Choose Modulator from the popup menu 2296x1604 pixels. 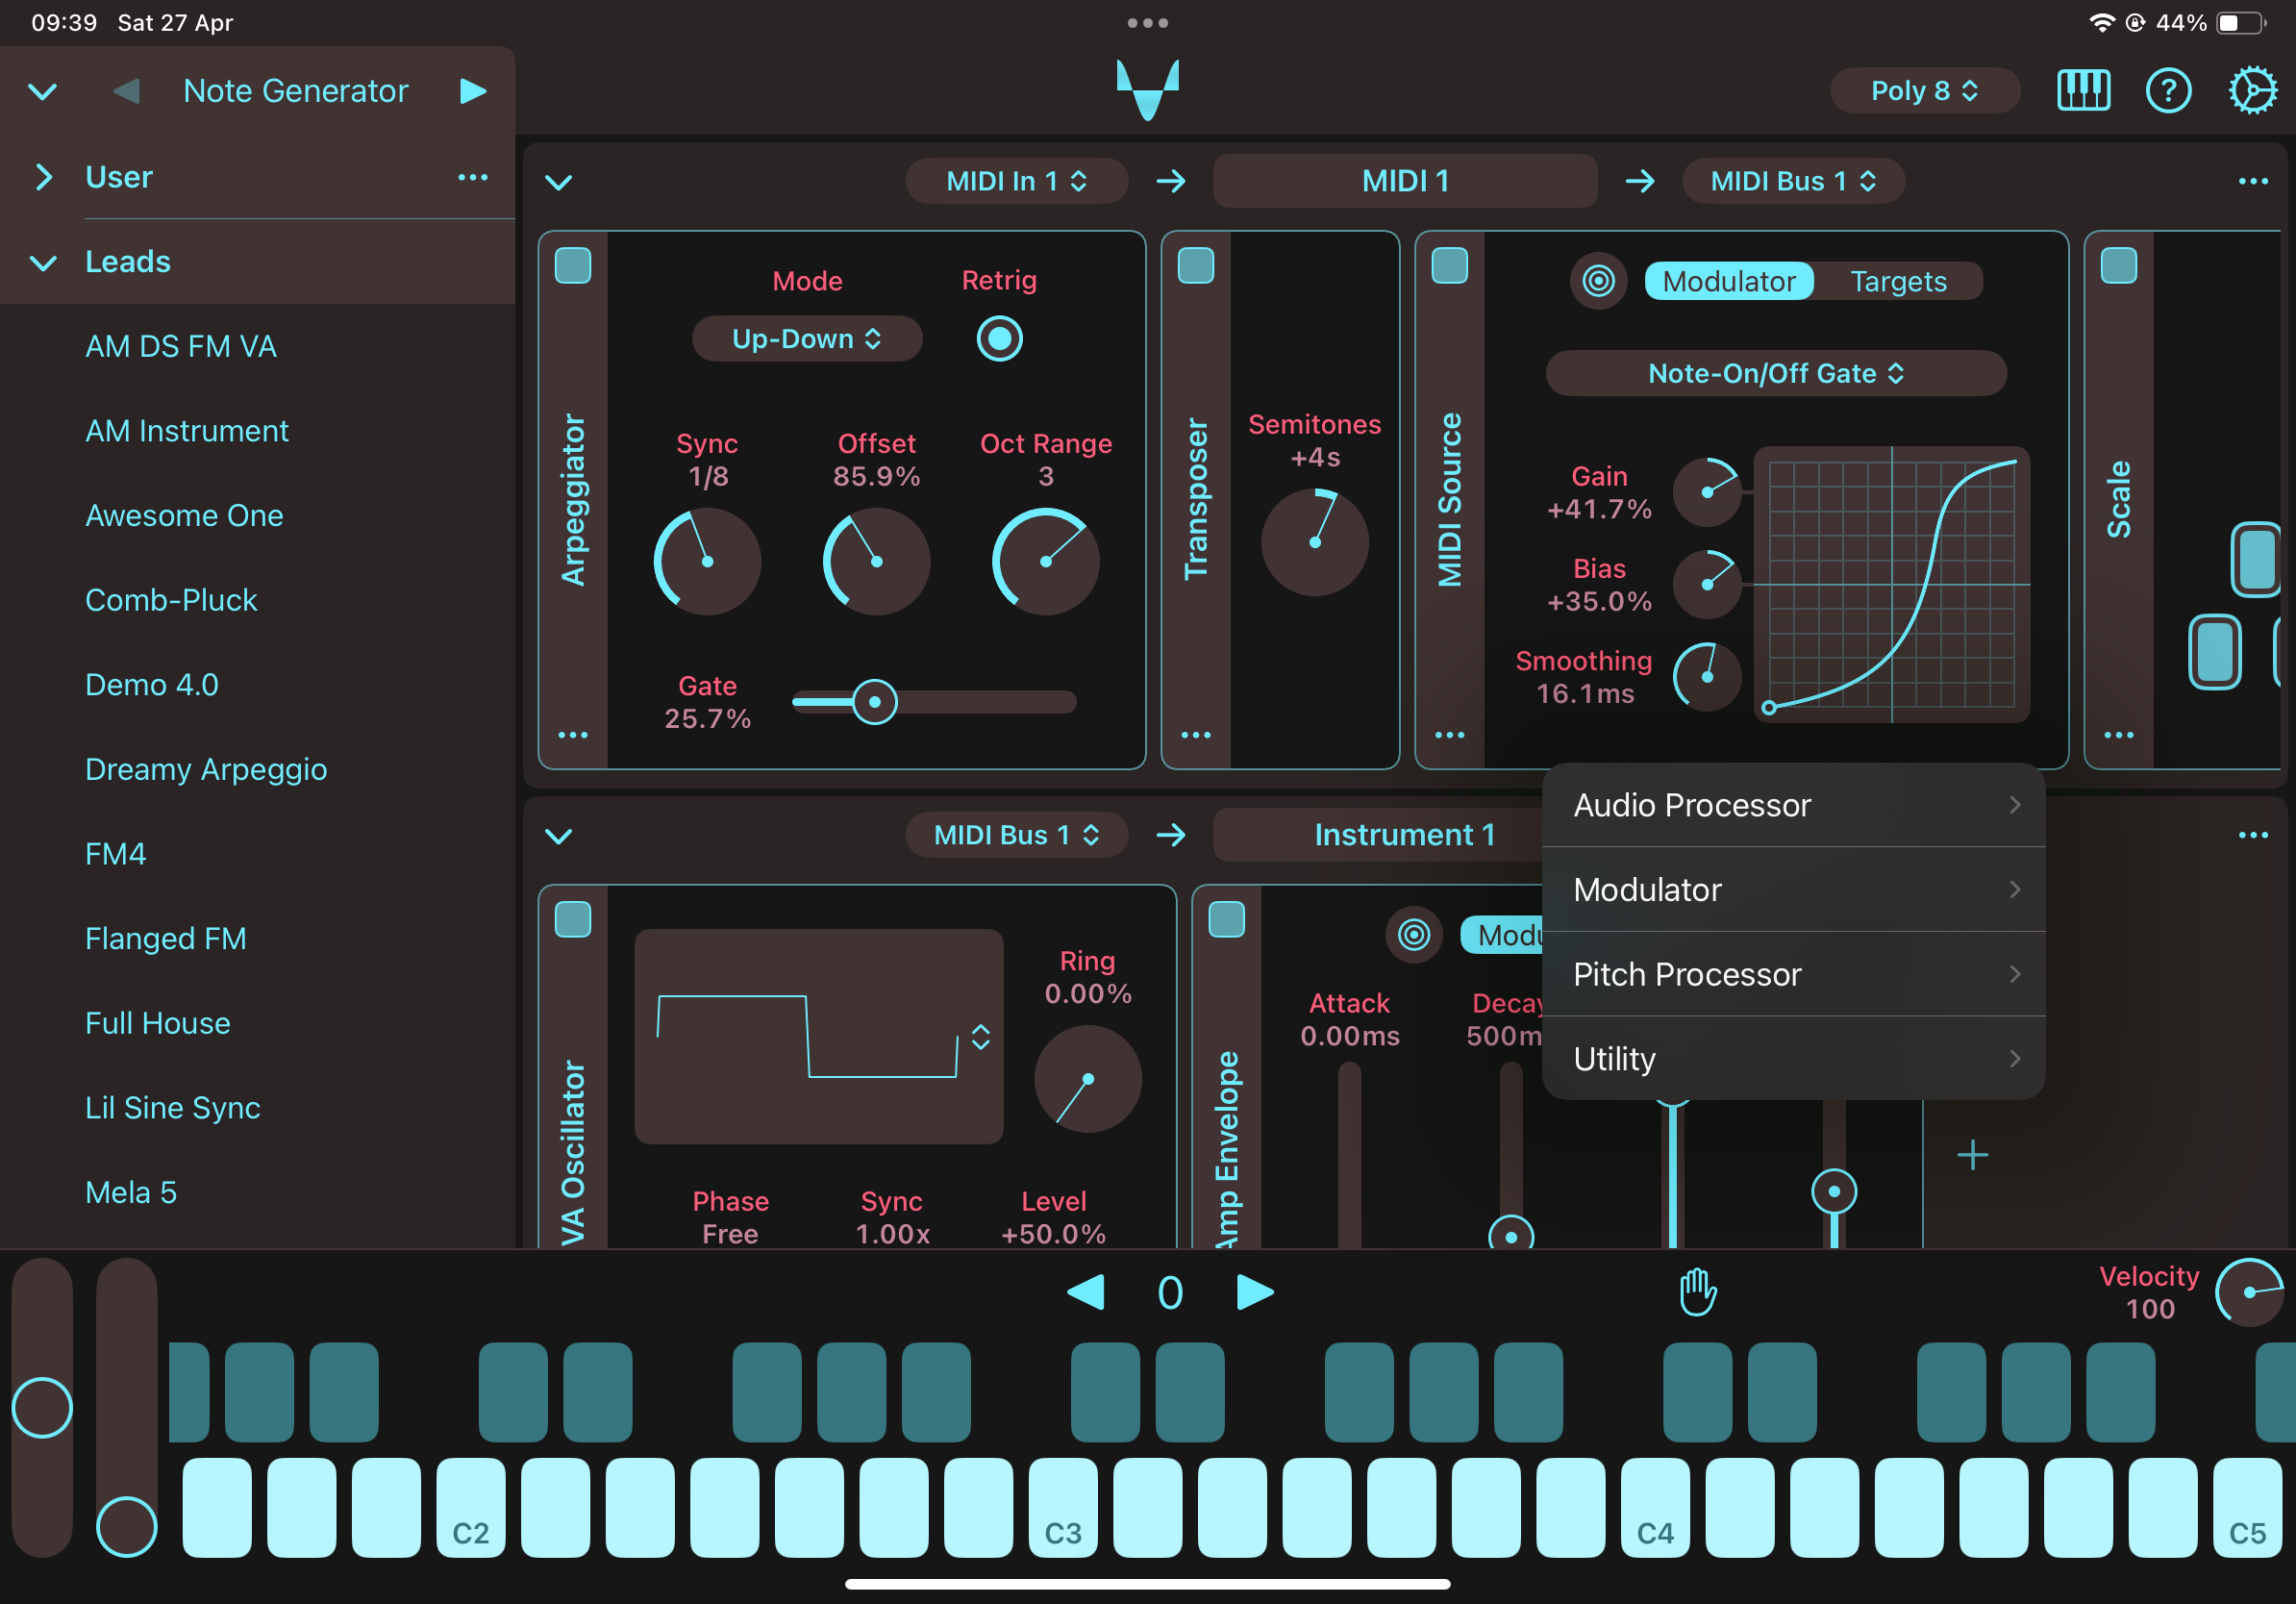pos(1793,890)
